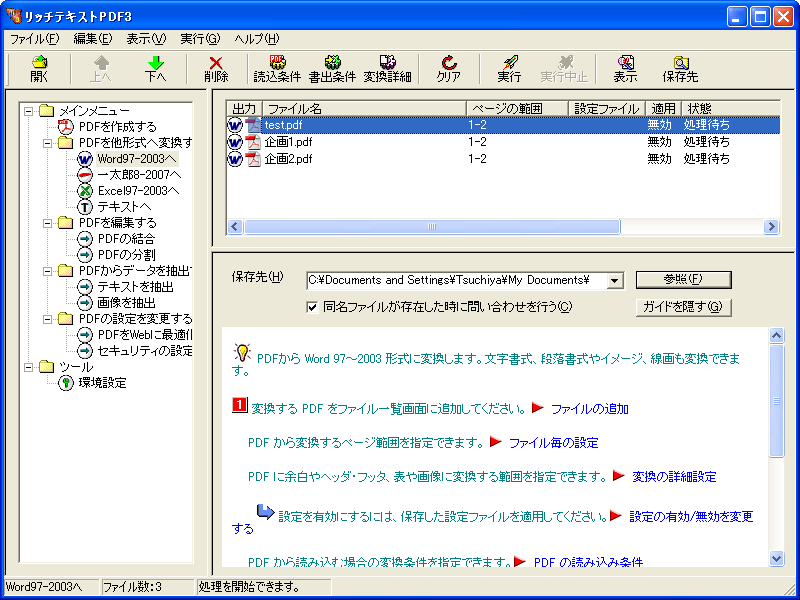Open the ファイル(F) menu
800x600 pixels.
click(34, 39)
